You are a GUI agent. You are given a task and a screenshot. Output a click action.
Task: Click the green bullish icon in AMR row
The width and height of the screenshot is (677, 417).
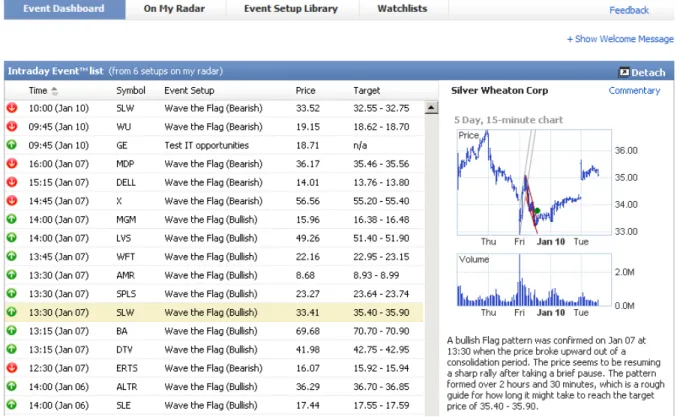point(12,275)
